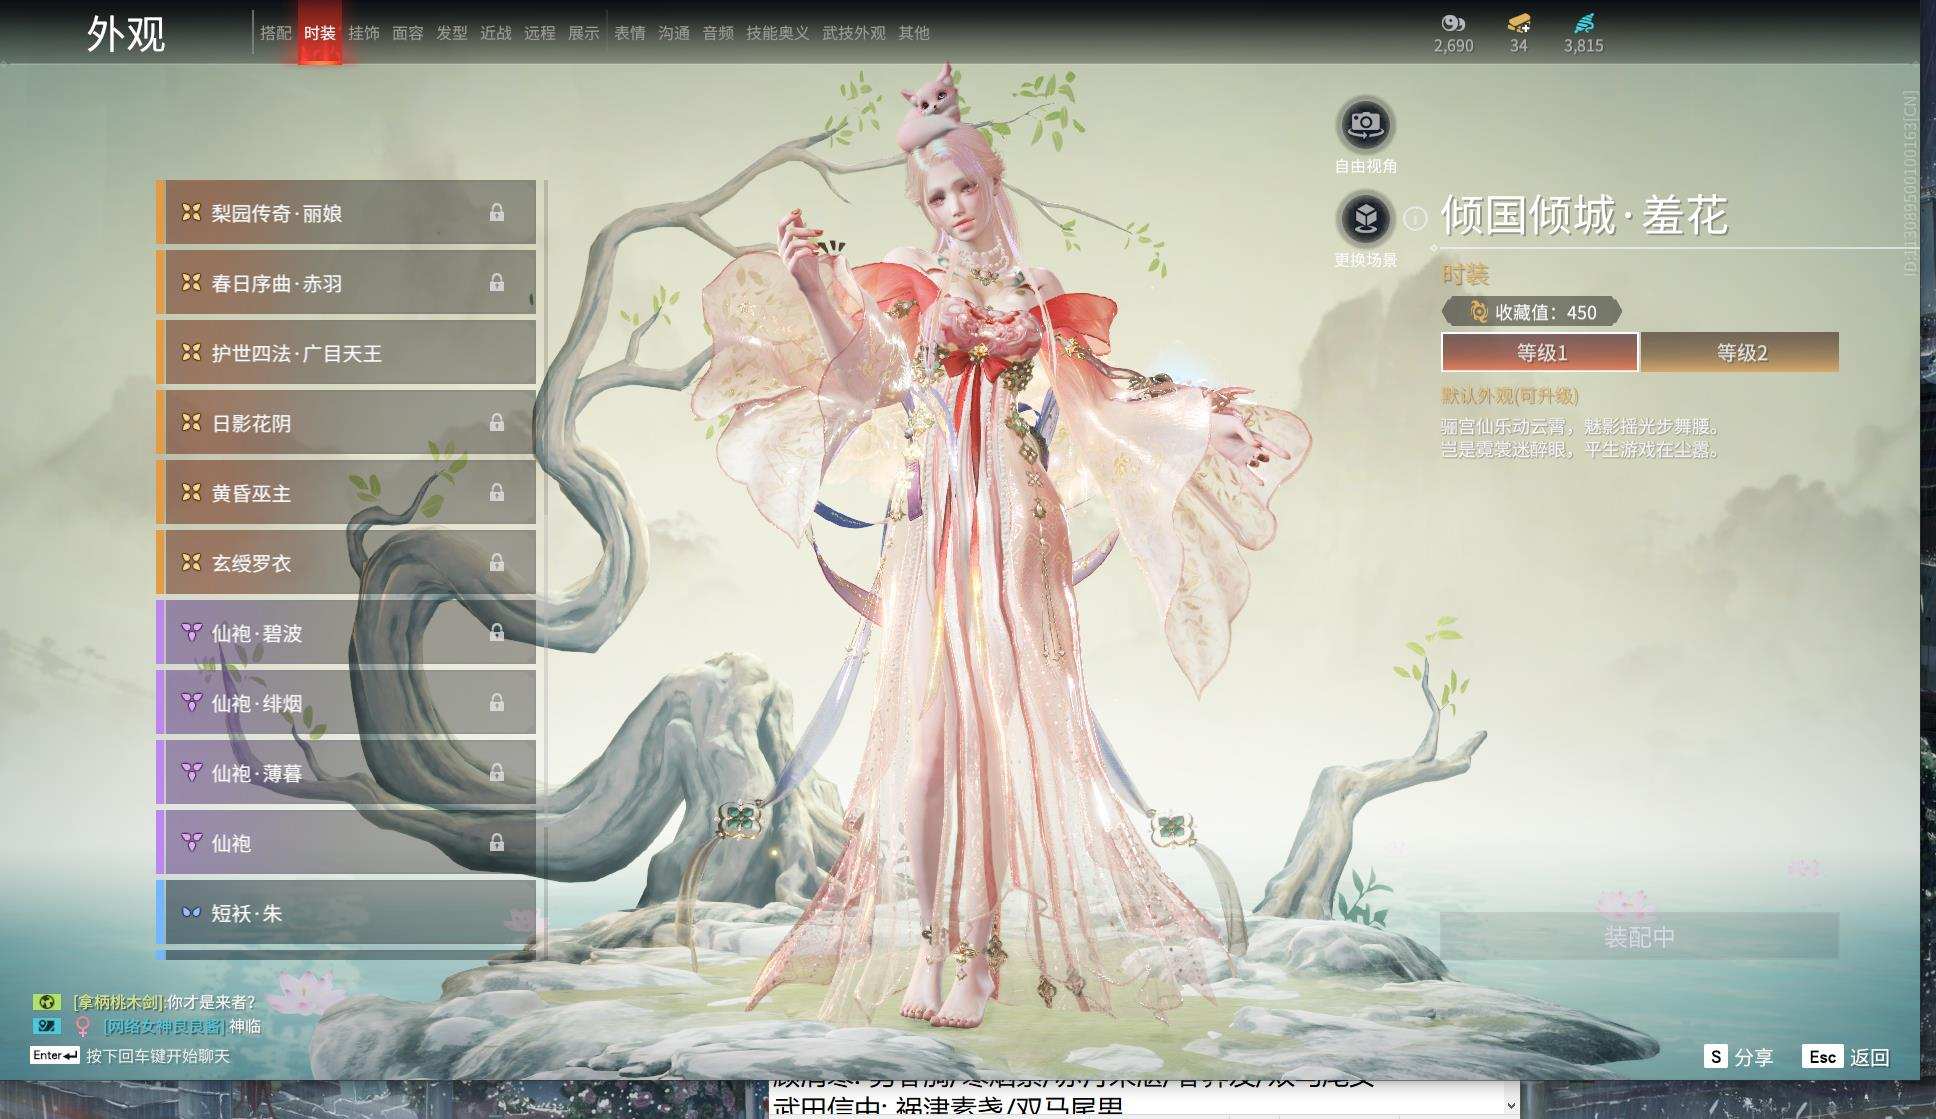Viewport: 1936px width, 1119px height.
Task: Switch to the 武技外观 tab
Action: pos(854,33)
